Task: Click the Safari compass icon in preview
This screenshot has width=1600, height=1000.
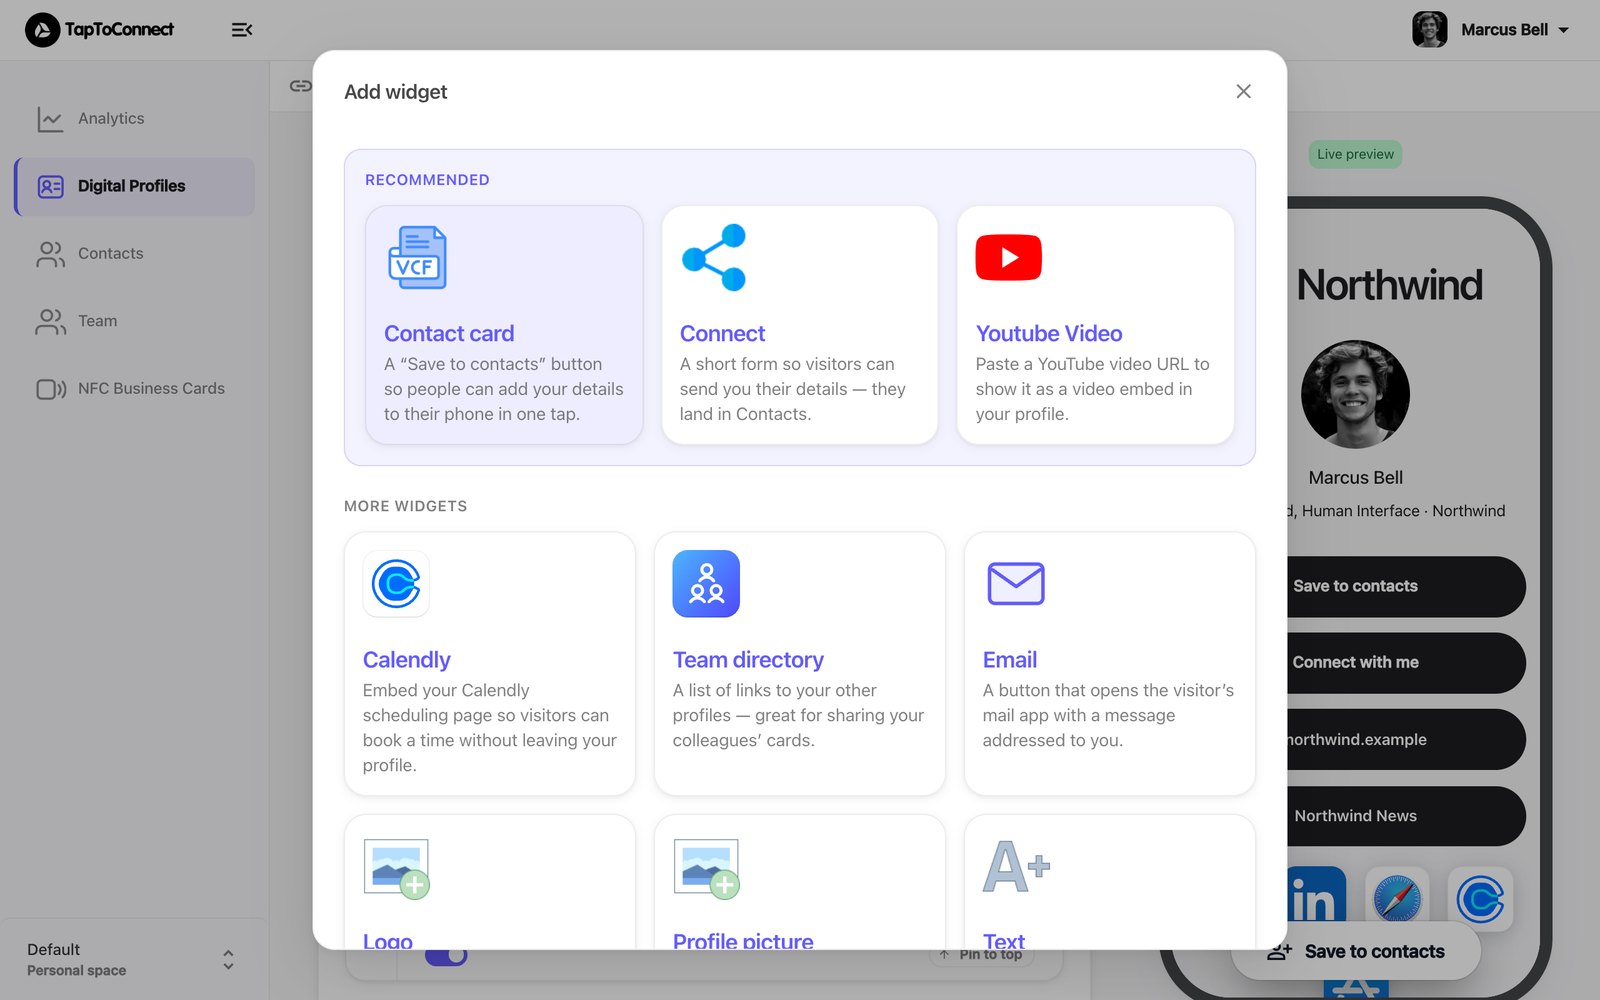Action: pyautogui.click(x=1397, y=898)
